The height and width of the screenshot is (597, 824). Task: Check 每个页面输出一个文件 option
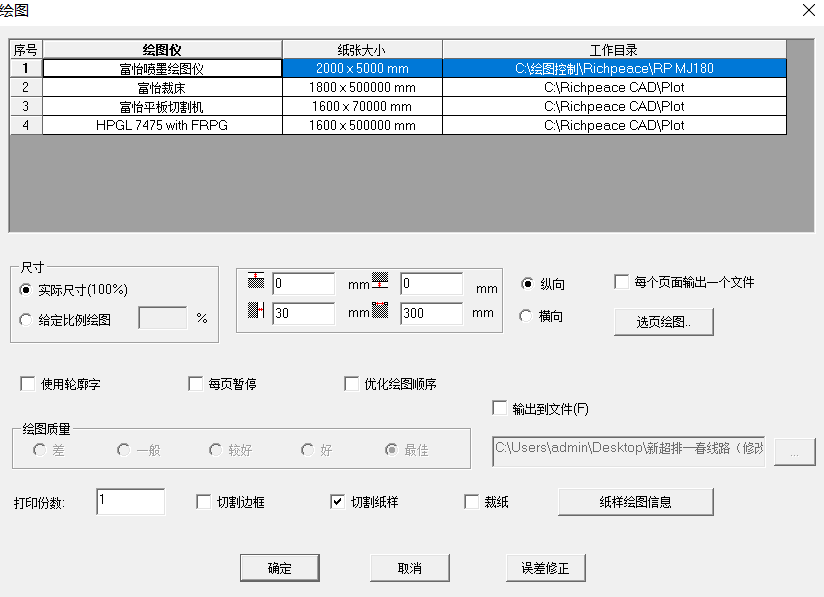(622, 283)
